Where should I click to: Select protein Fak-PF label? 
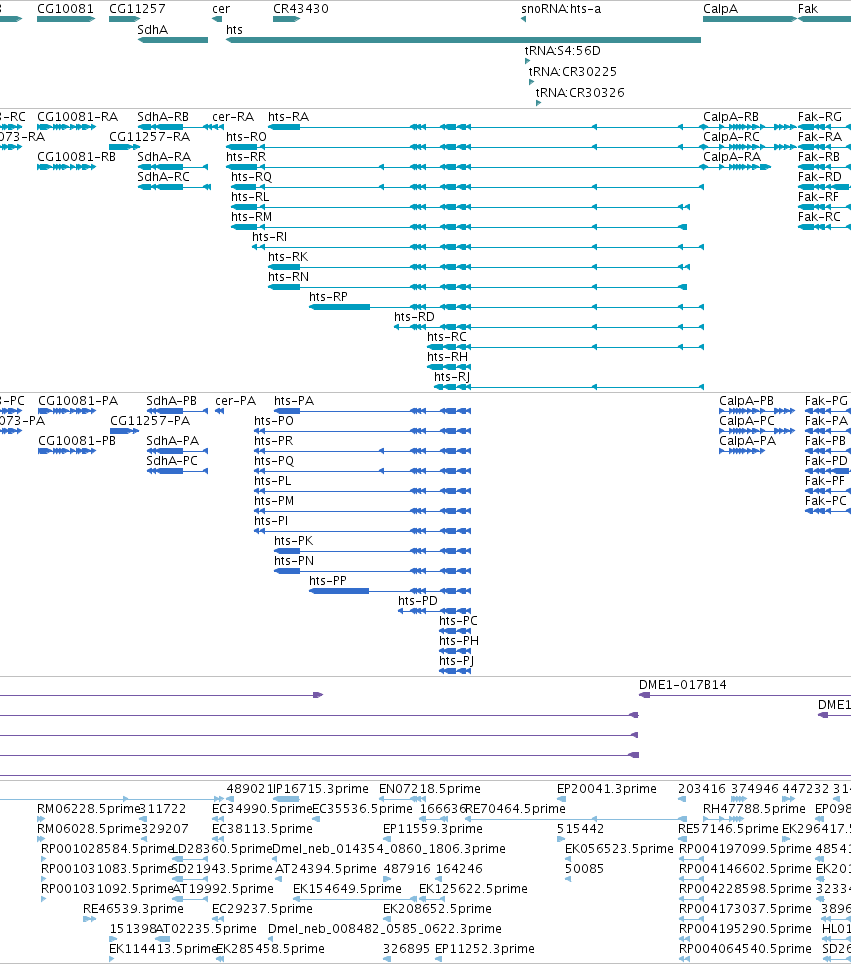[825, 481]
